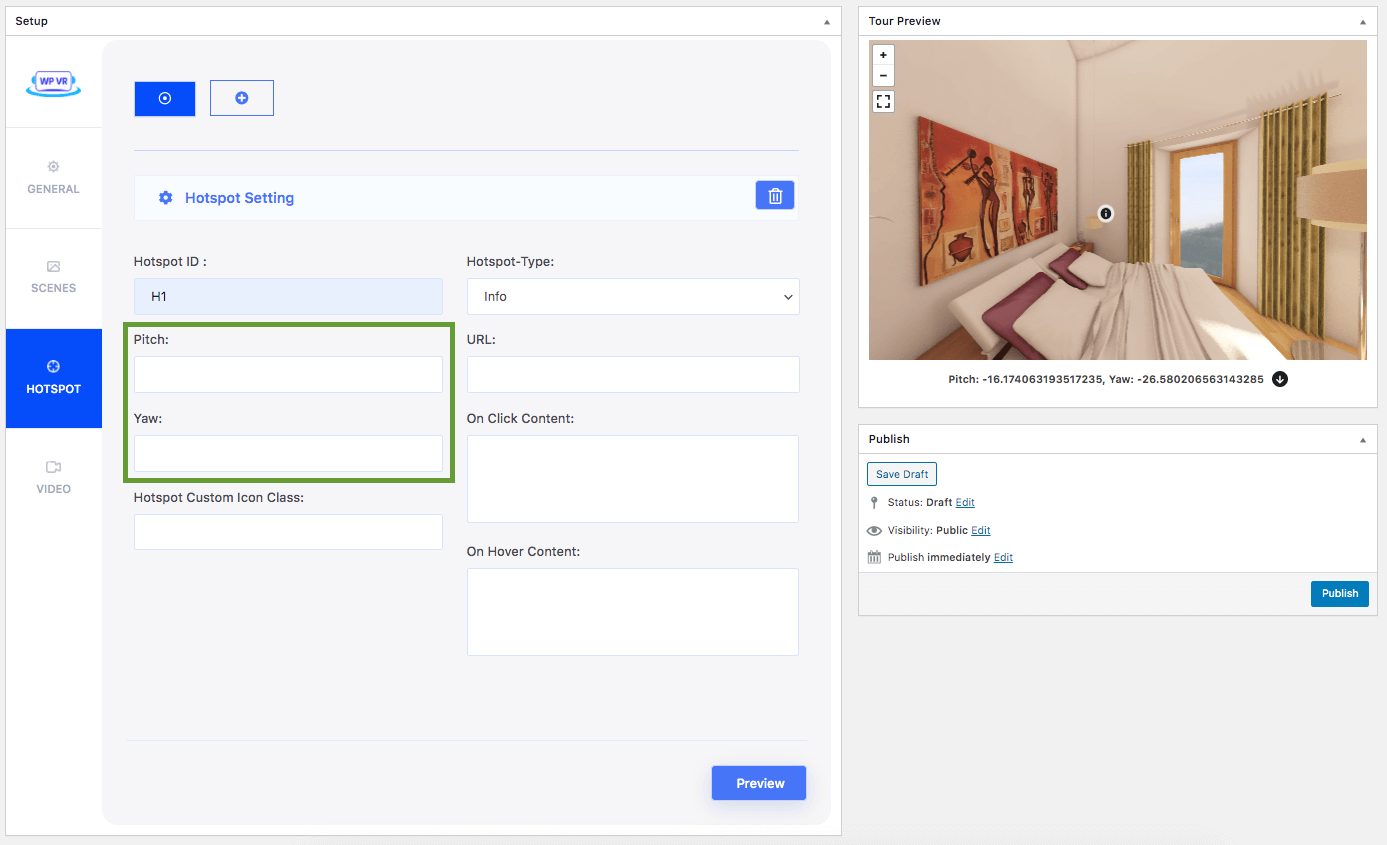Click the Hotspot Setting gear icon

166,198
